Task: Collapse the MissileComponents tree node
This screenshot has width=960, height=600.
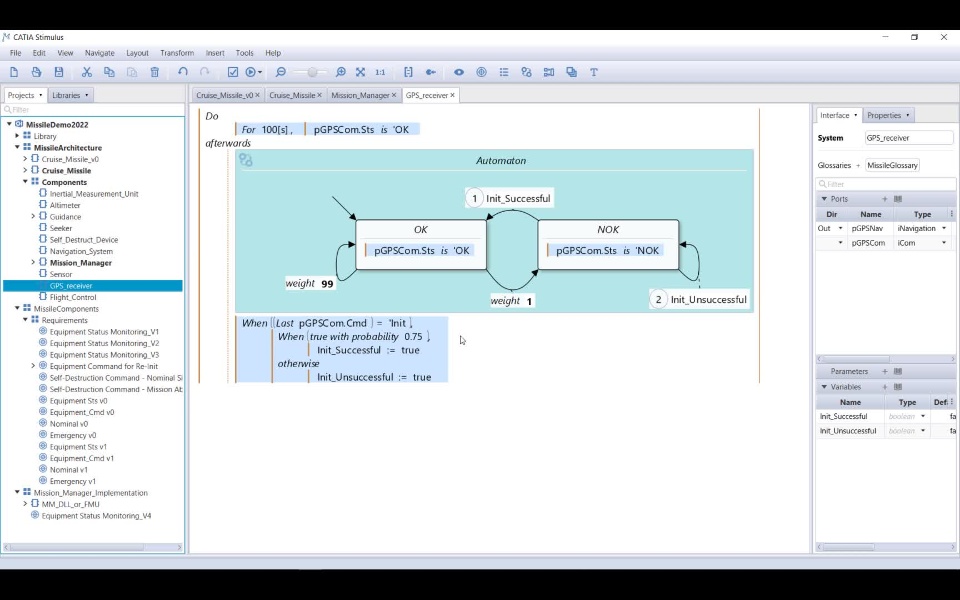Action: (17, 309)
